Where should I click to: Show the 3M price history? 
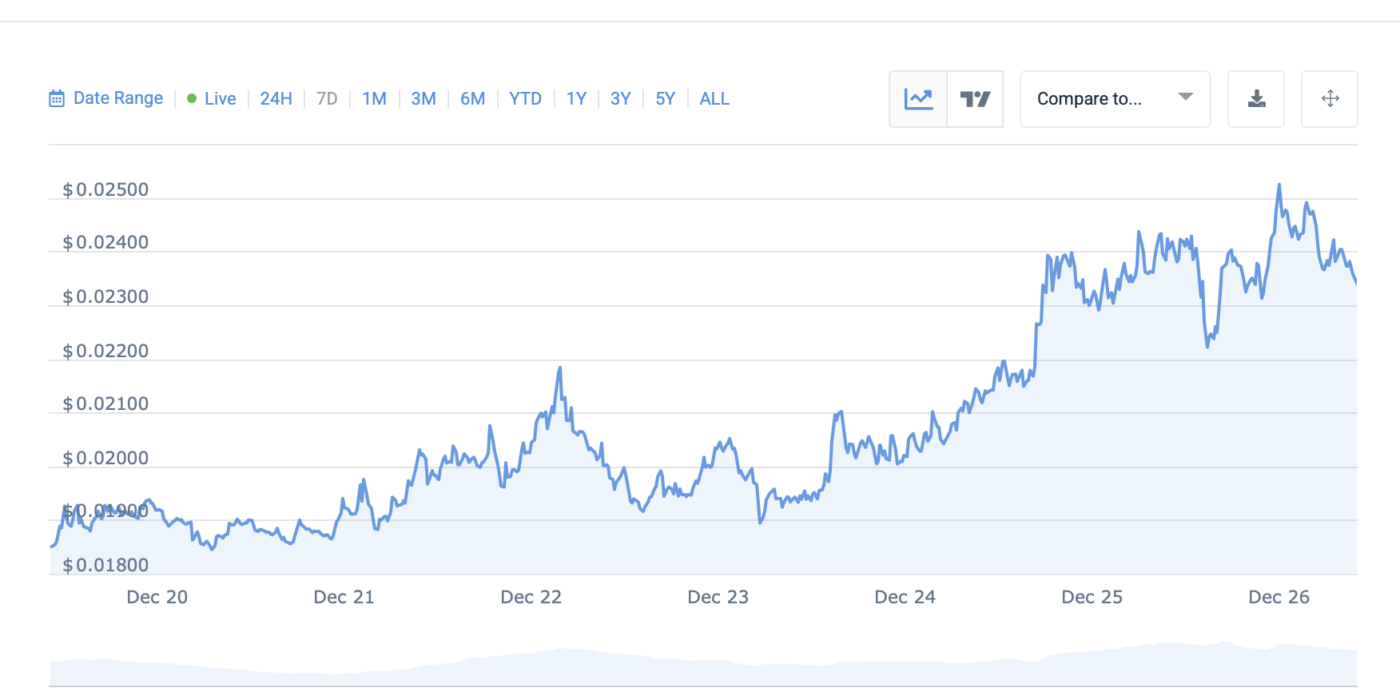pyautogui.click(x=423, y=98)
